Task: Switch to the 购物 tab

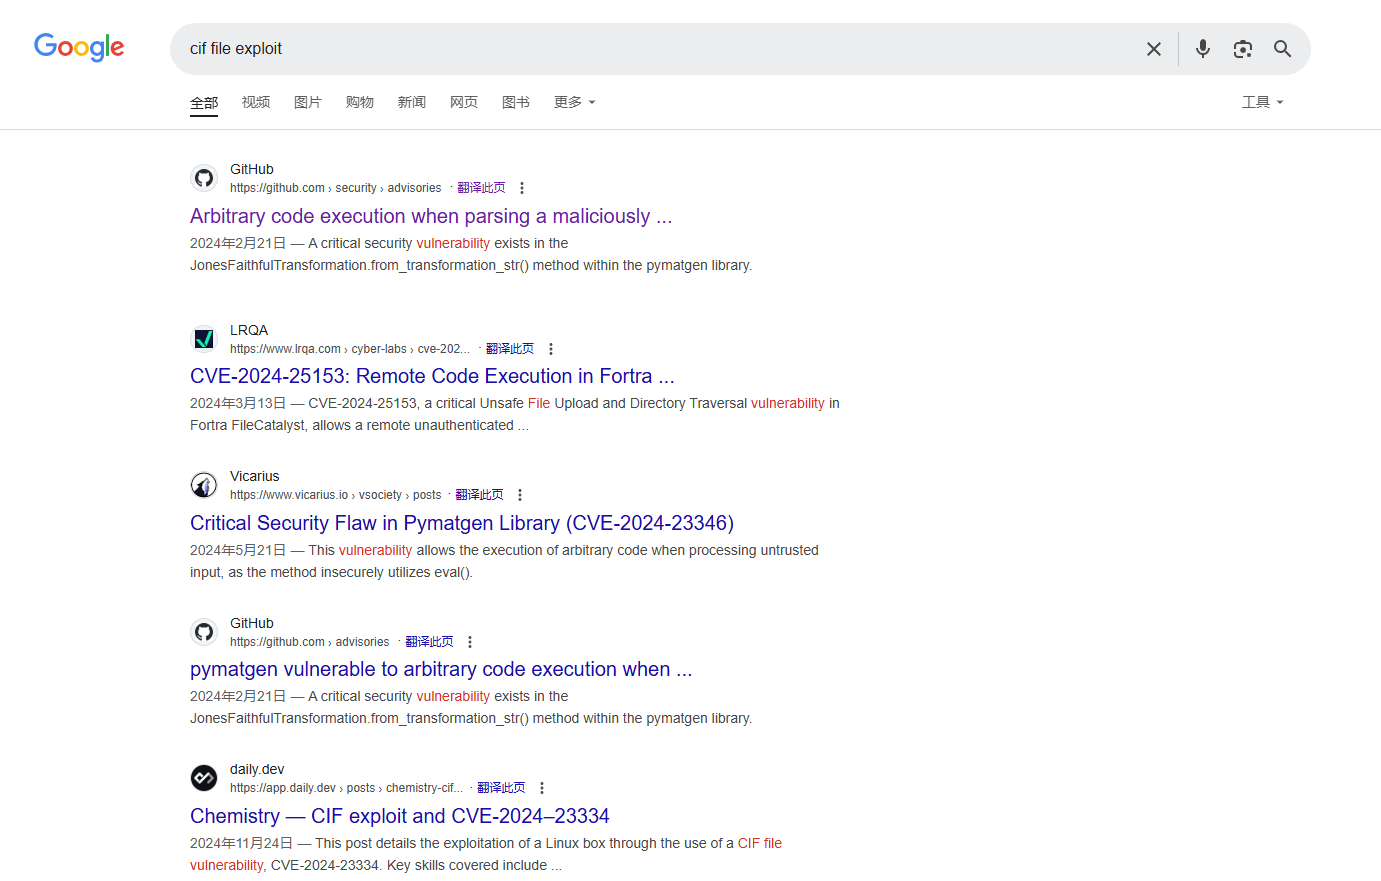Action: point(360,102)
